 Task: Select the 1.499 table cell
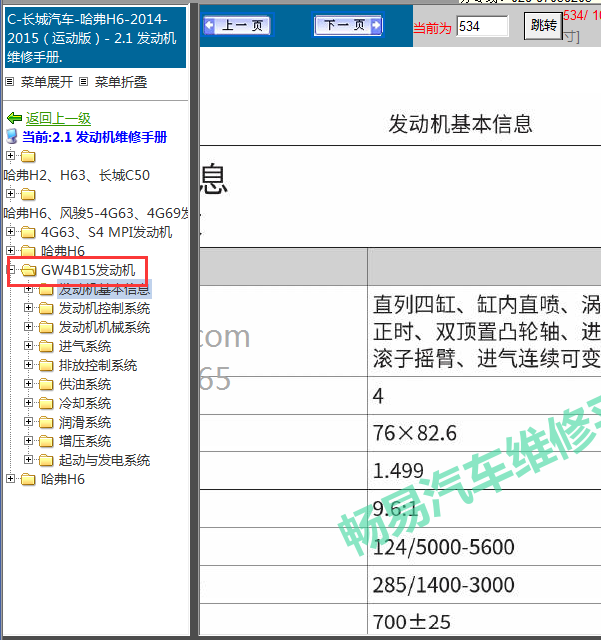pyautogui.click(x=484, y=471)
